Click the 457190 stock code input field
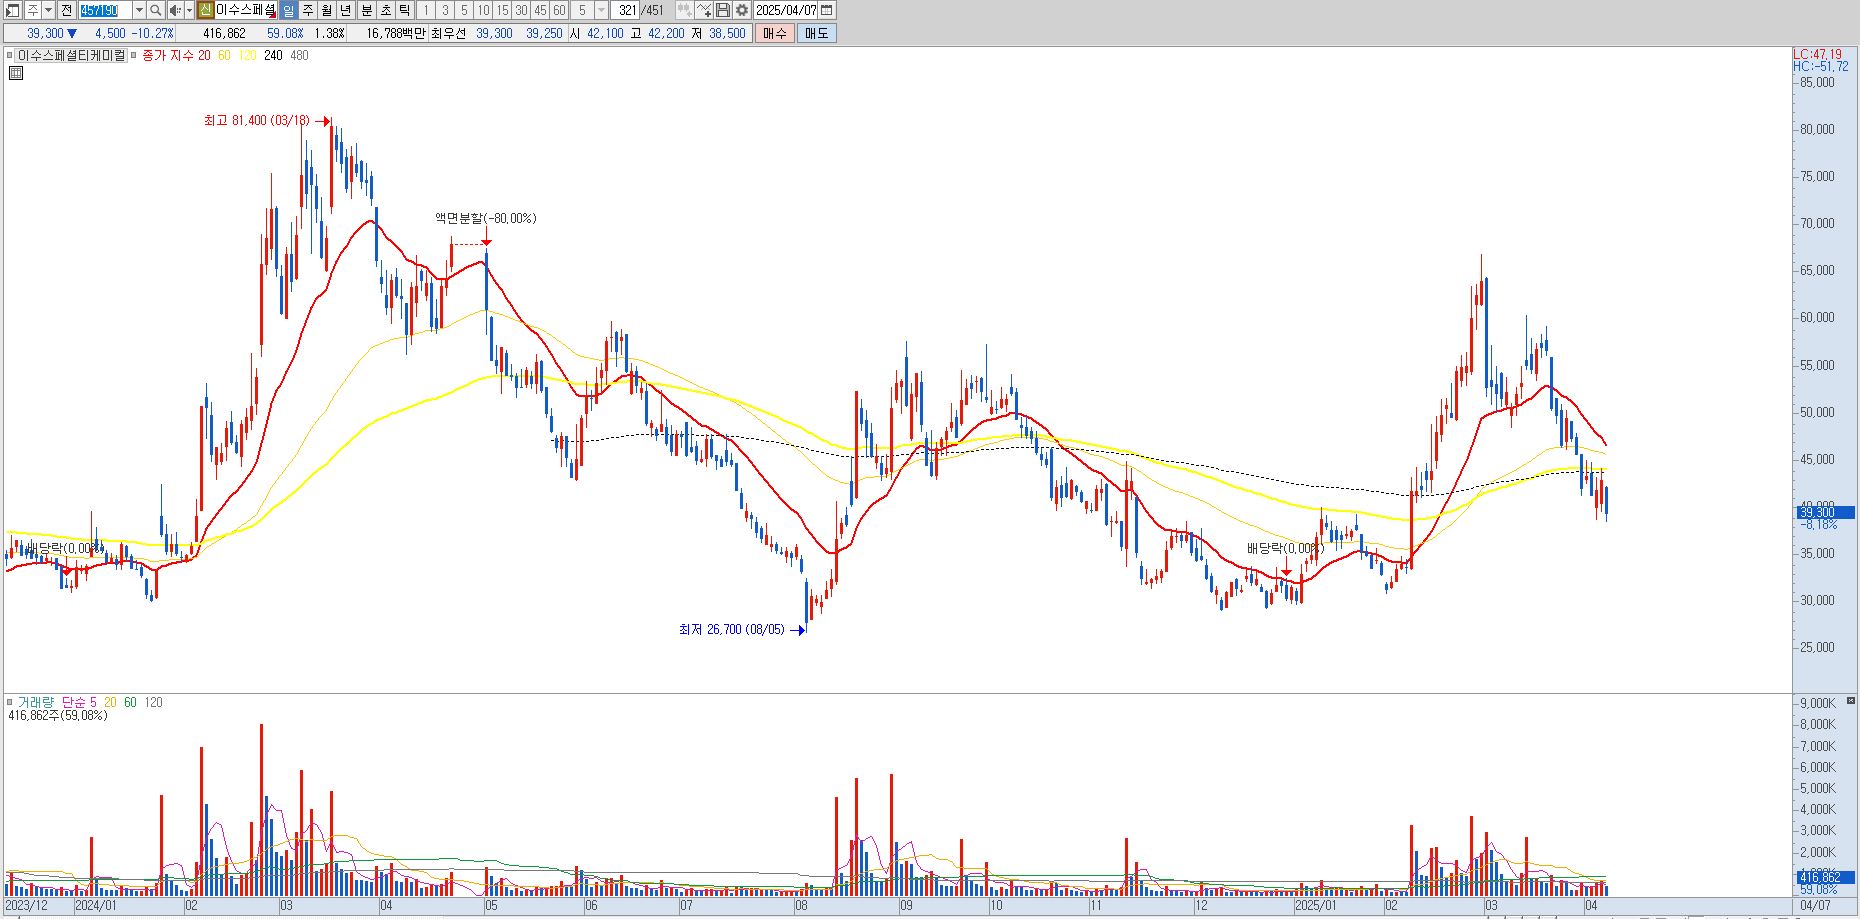Screen dimensions: 1860x919 point(105,10)
